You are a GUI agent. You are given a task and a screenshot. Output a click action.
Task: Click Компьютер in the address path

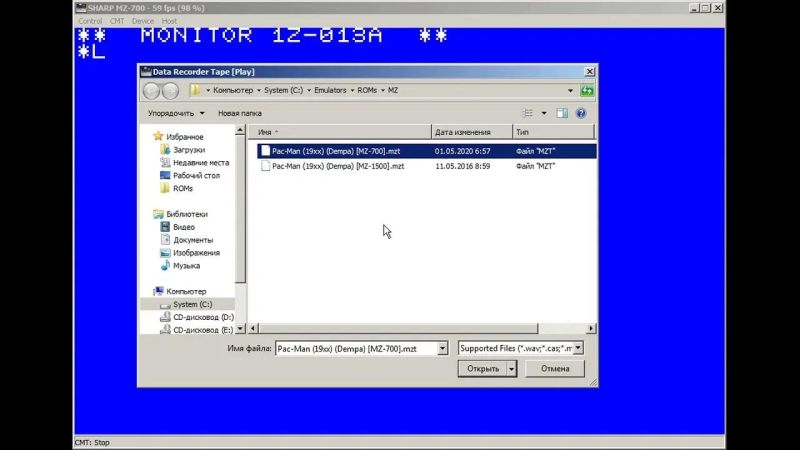pos(233,90)
